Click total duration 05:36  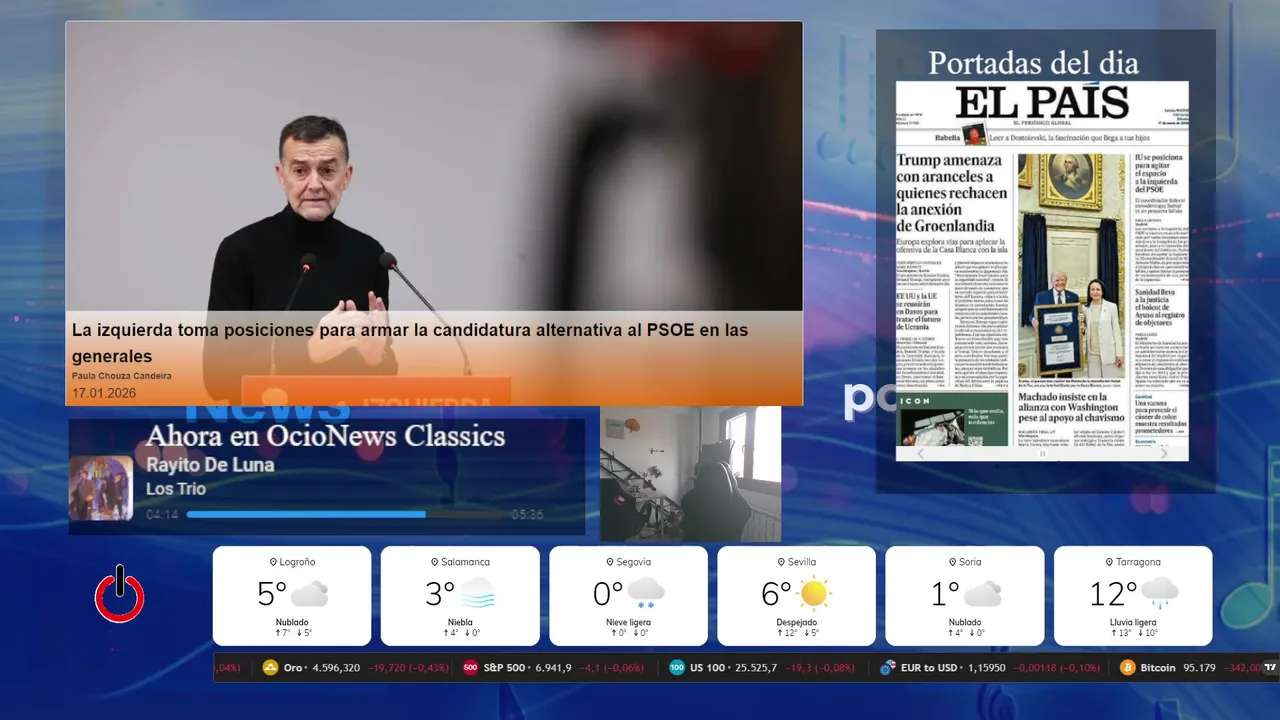pyautogui.click(x=528, y=515)
